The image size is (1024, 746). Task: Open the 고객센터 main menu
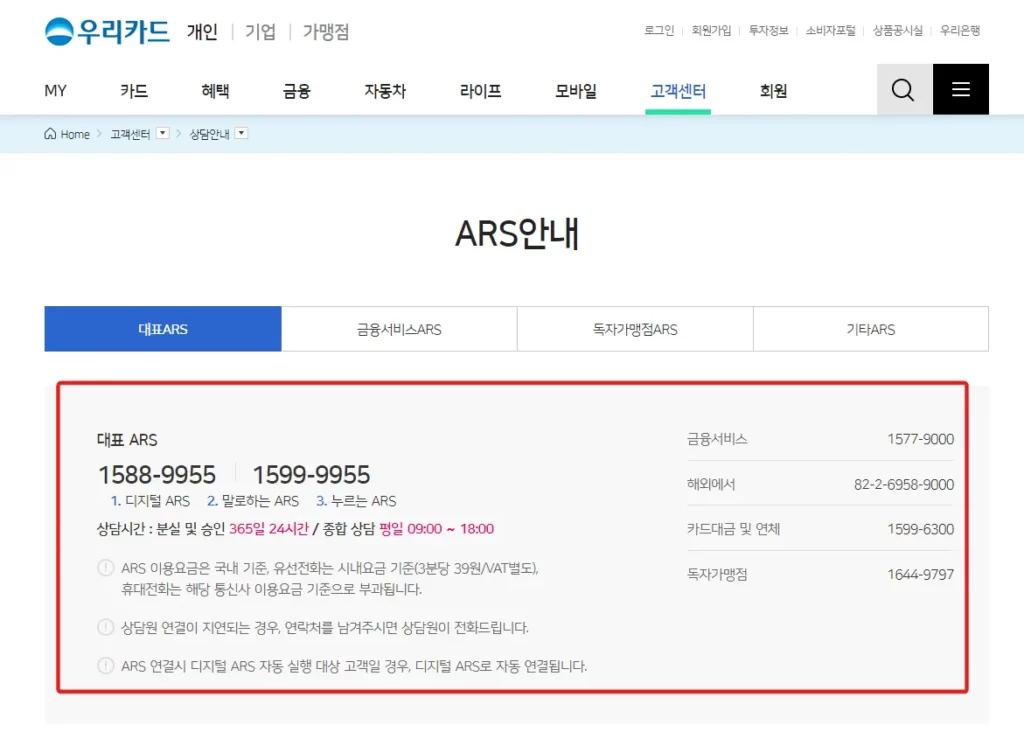pyautogui.click(x=678, y=91)
